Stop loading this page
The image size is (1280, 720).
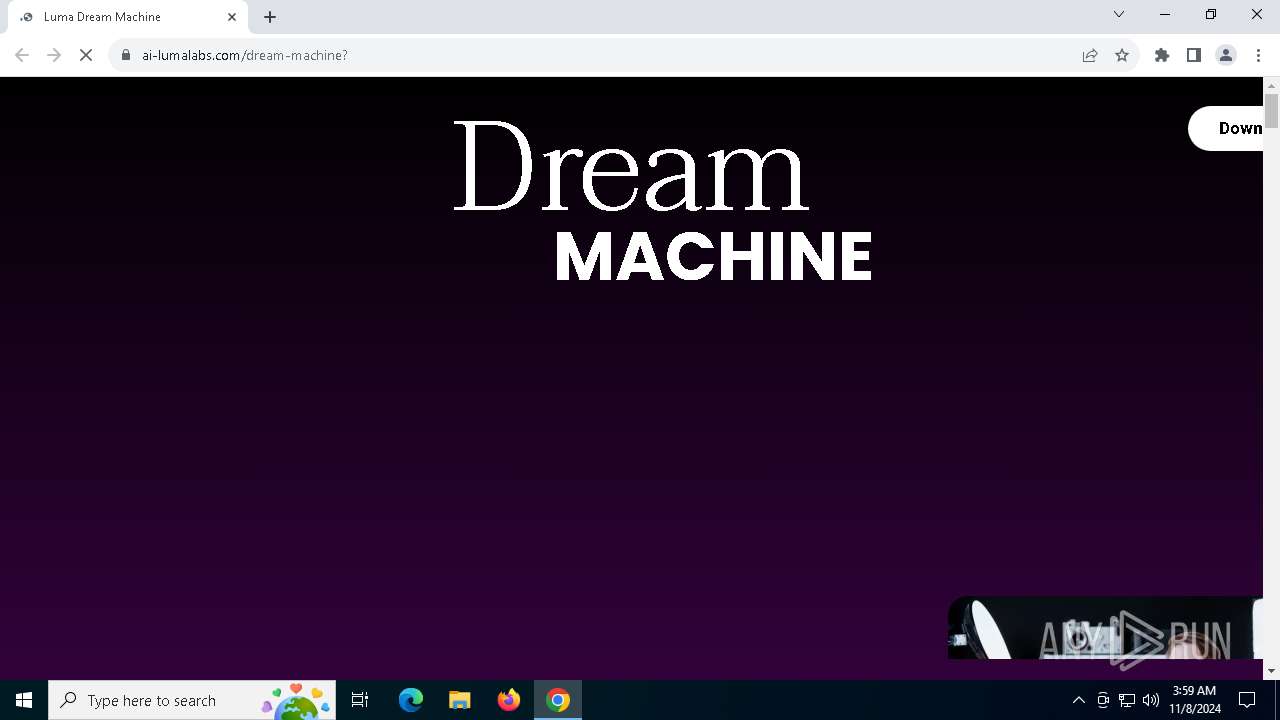tap(86, 55)
